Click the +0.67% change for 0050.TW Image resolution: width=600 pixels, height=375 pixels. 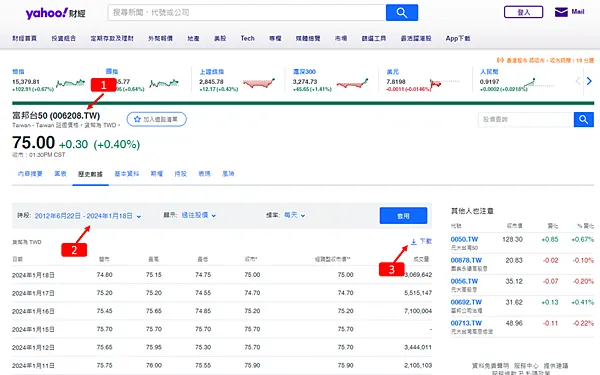(x=582, y=240)
